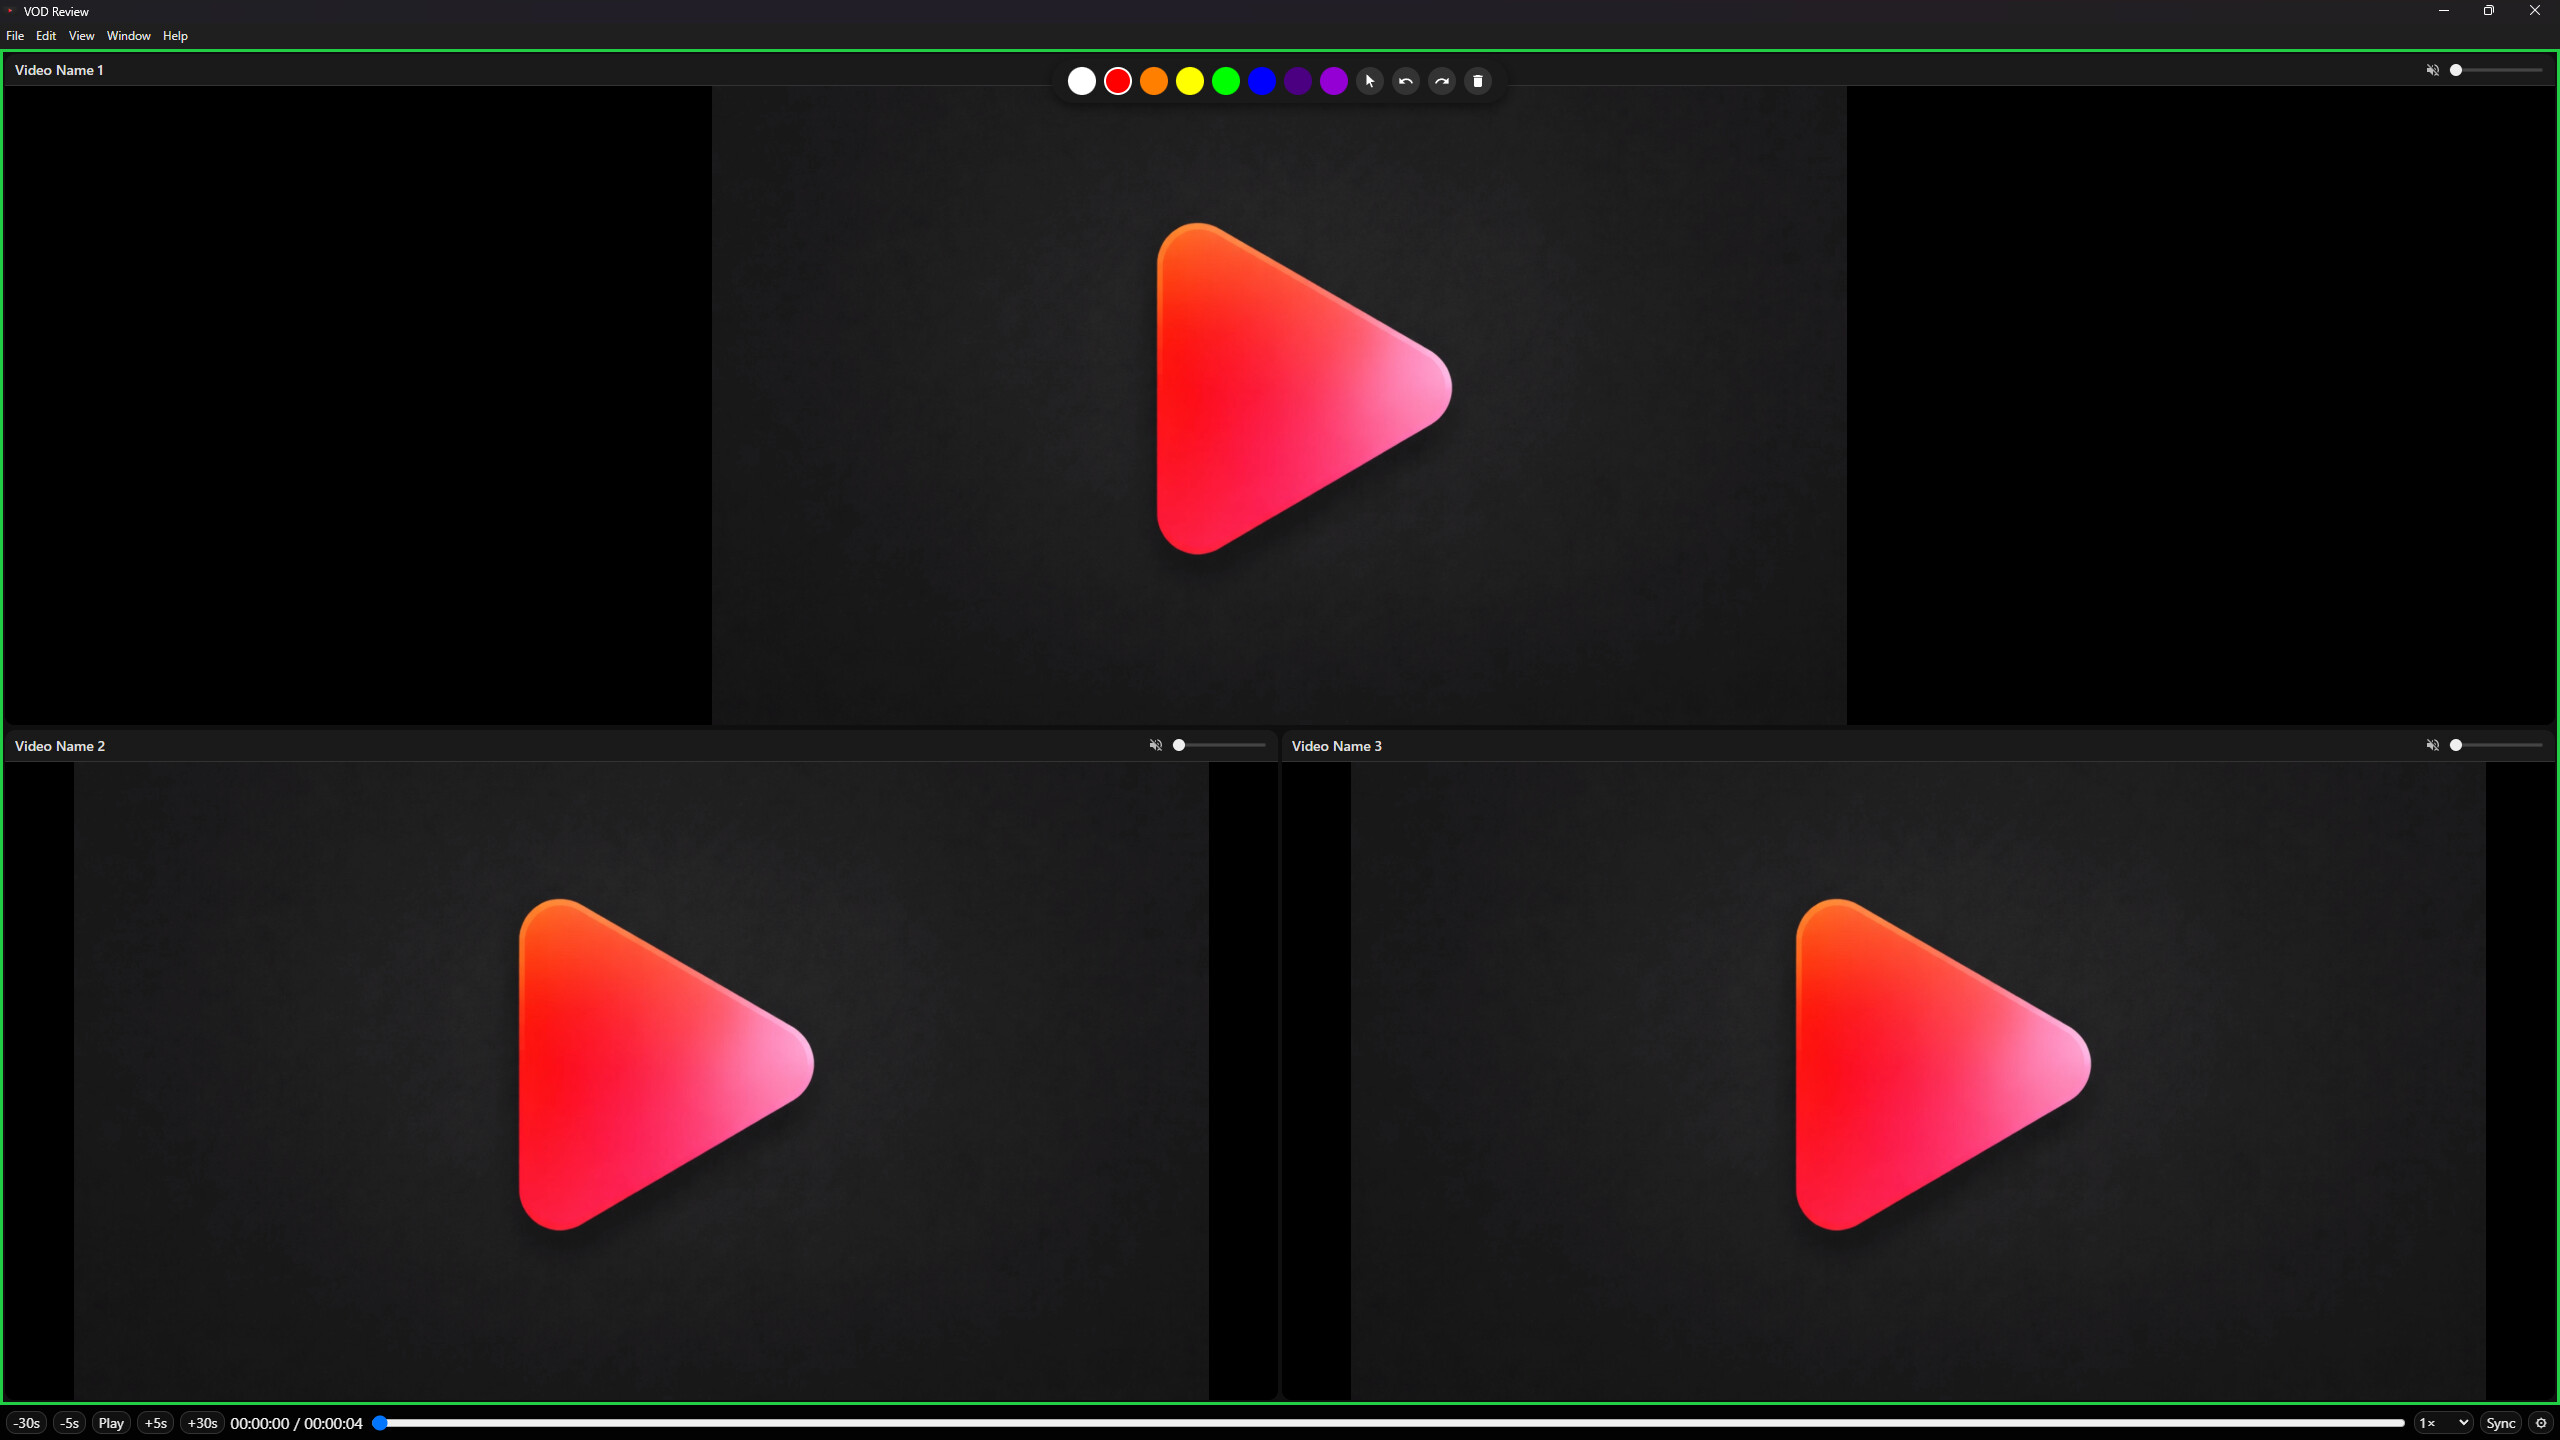This screenshot has height=1440, width=2560.
Task: Open the Window menu
Action: (128, 35)
